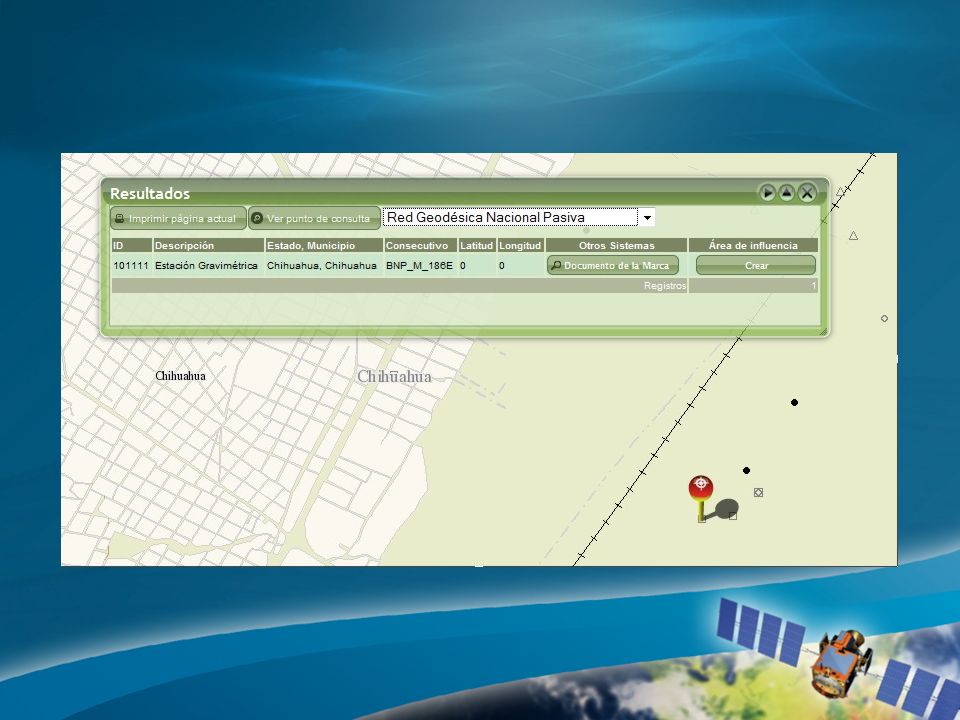
Task: Click the Registros count value 1
Action: click(x=814, y=286)
